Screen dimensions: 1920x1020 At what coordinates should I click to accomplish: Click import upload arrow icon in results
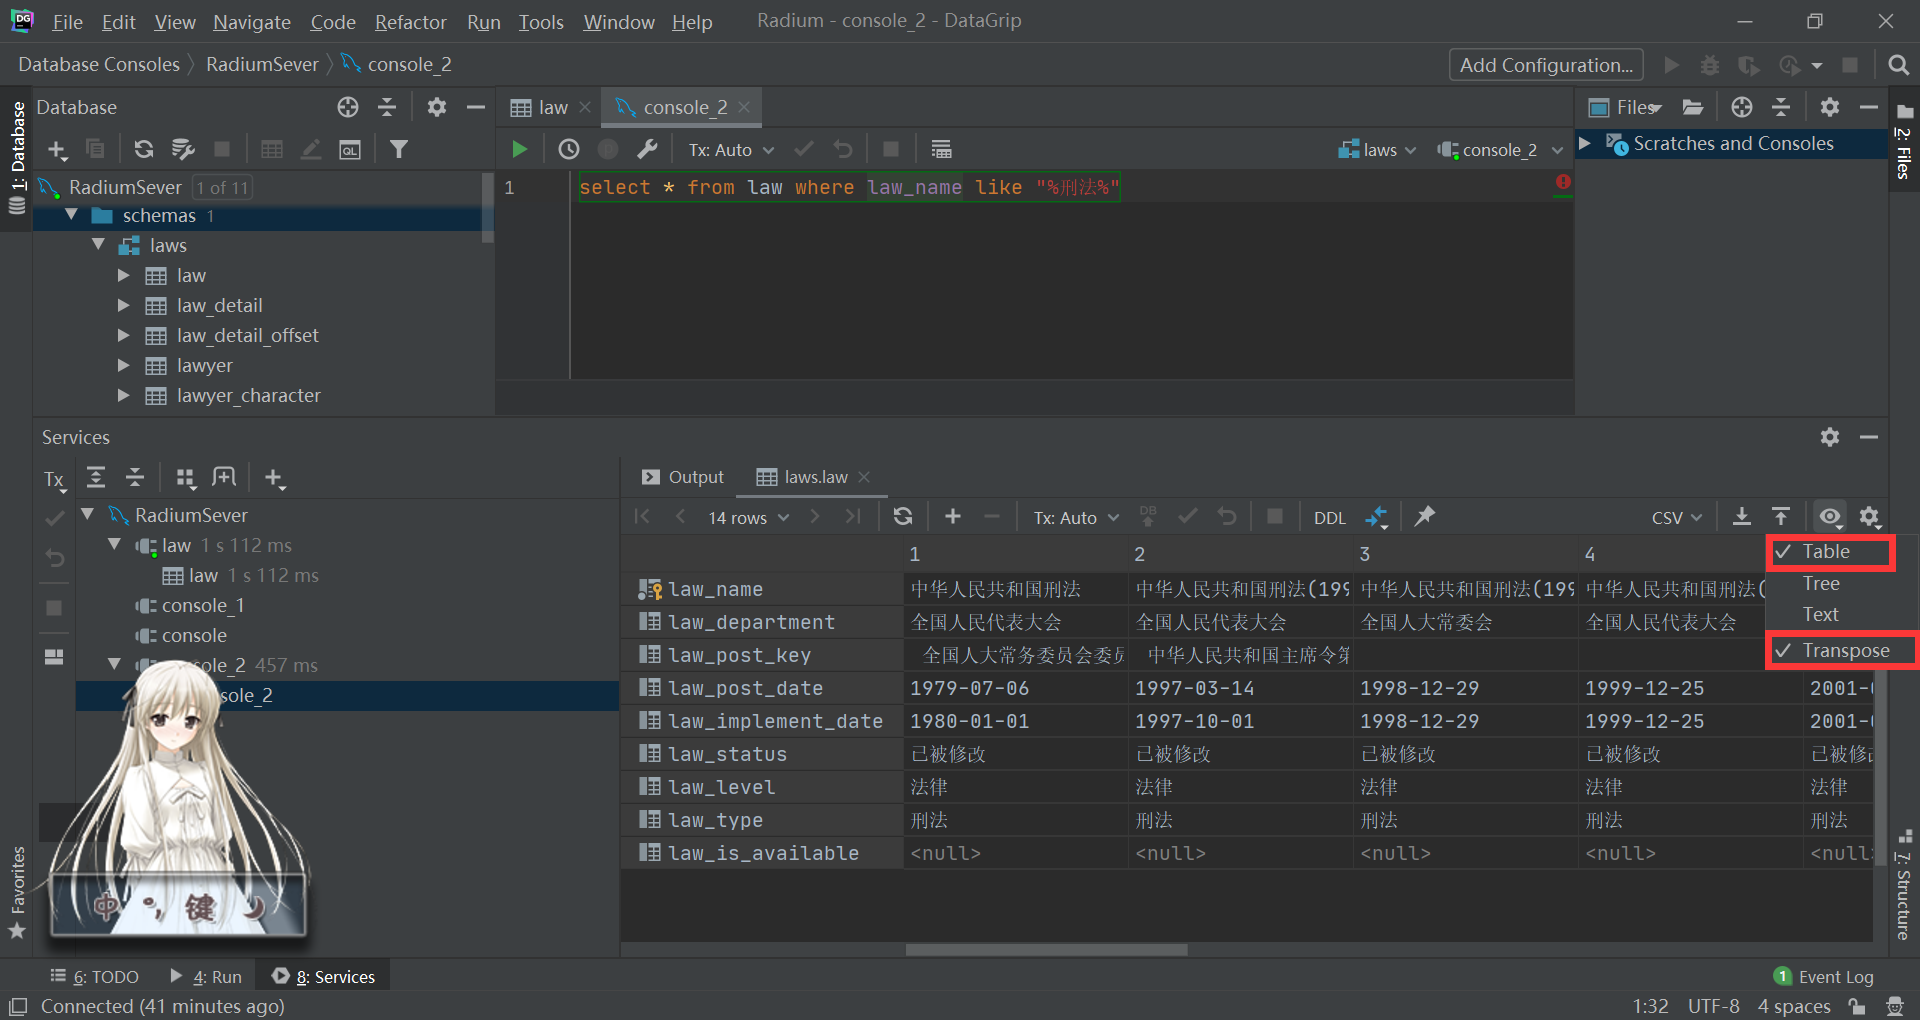[x=1781, y=516]
